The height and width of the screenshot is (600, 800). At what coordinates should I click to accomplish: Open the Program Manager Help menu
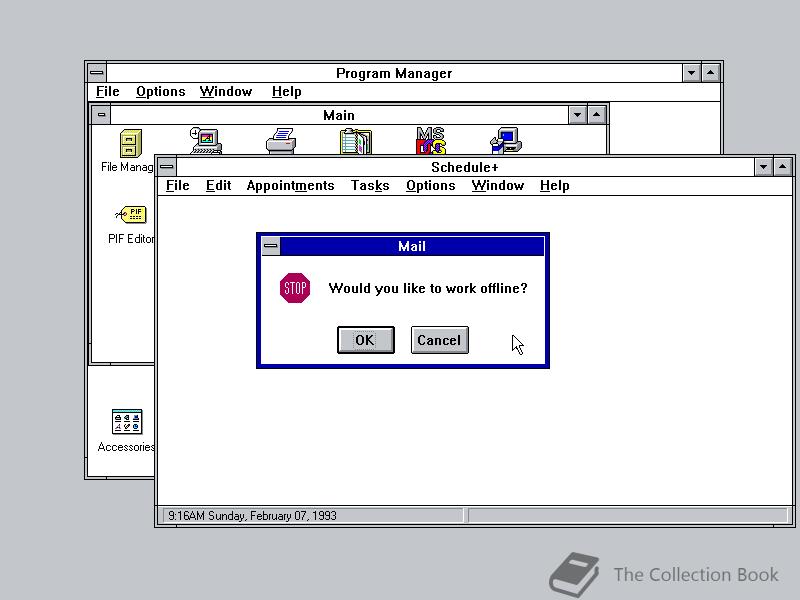click(x=286, y=91)
